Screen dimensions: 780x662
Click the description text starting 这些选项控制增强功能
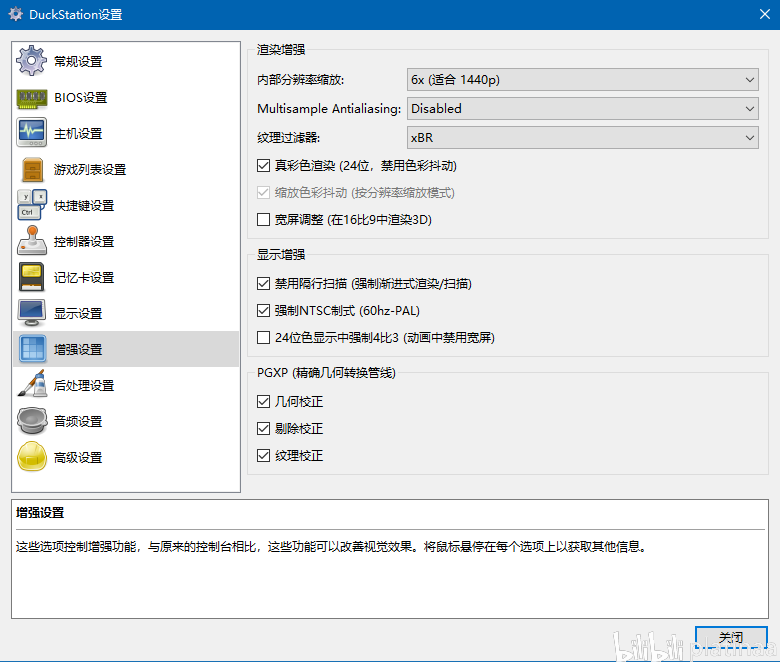[331, 547]
